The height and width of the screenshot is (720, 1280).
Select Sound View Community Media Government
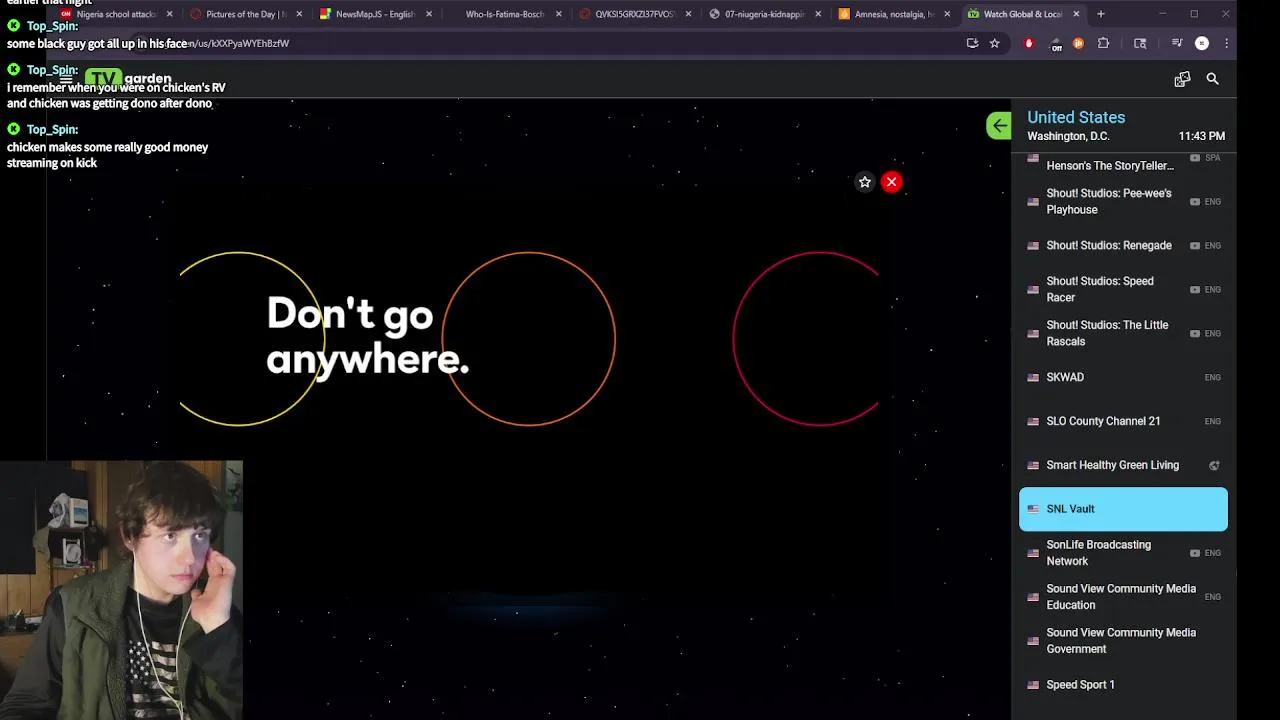(x=1123, y=641)
